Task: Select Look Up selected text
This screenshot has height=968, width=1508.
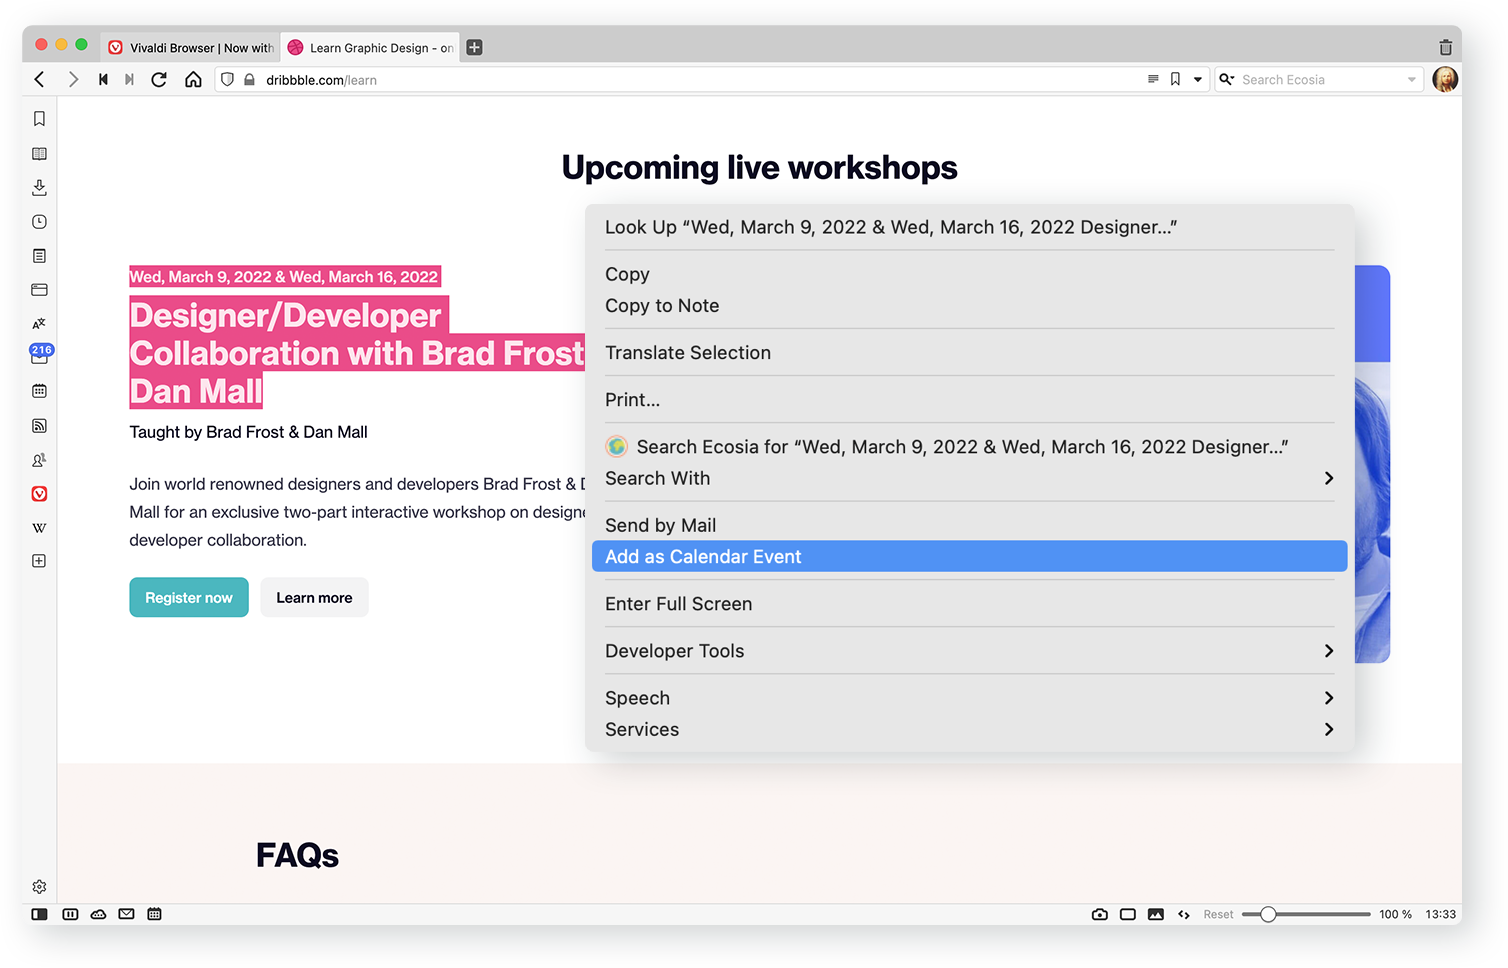Action: 969,227
